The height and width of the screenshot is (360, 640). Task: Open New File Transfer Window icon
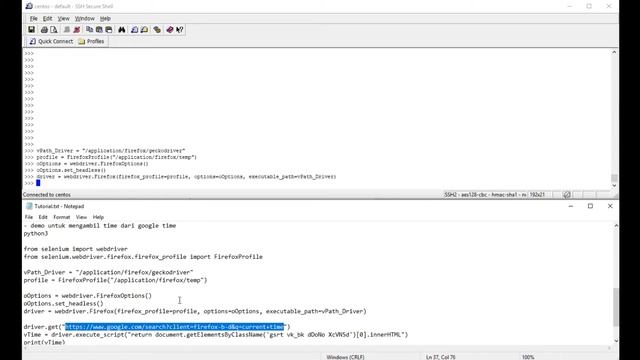[x=144, y=30]
